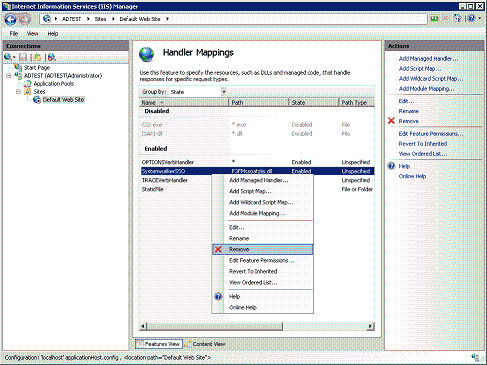This screenshot has height=365, width=487.
Task: Switch to the Content View tab
Action: tap(205, 344)
